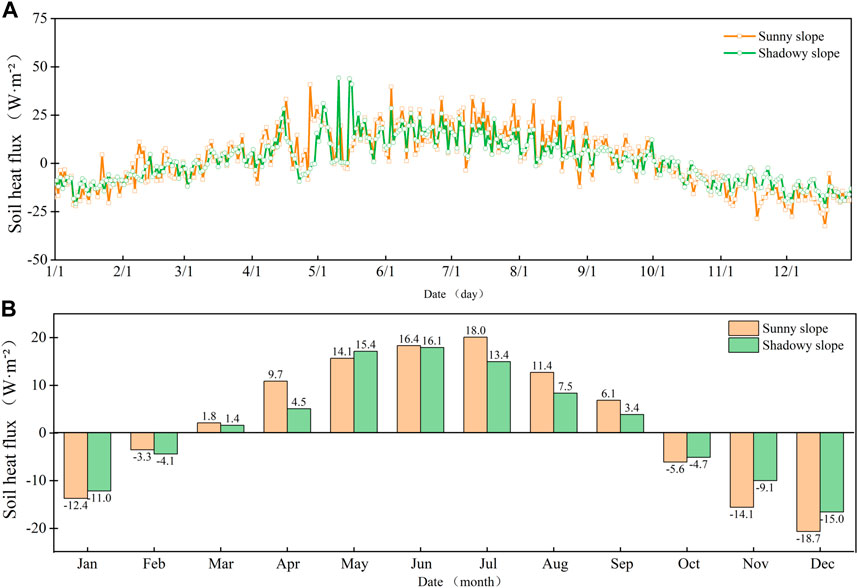
Task: Click the '20' y-axis tick label in panel B
Action: (x=40, y=337)
